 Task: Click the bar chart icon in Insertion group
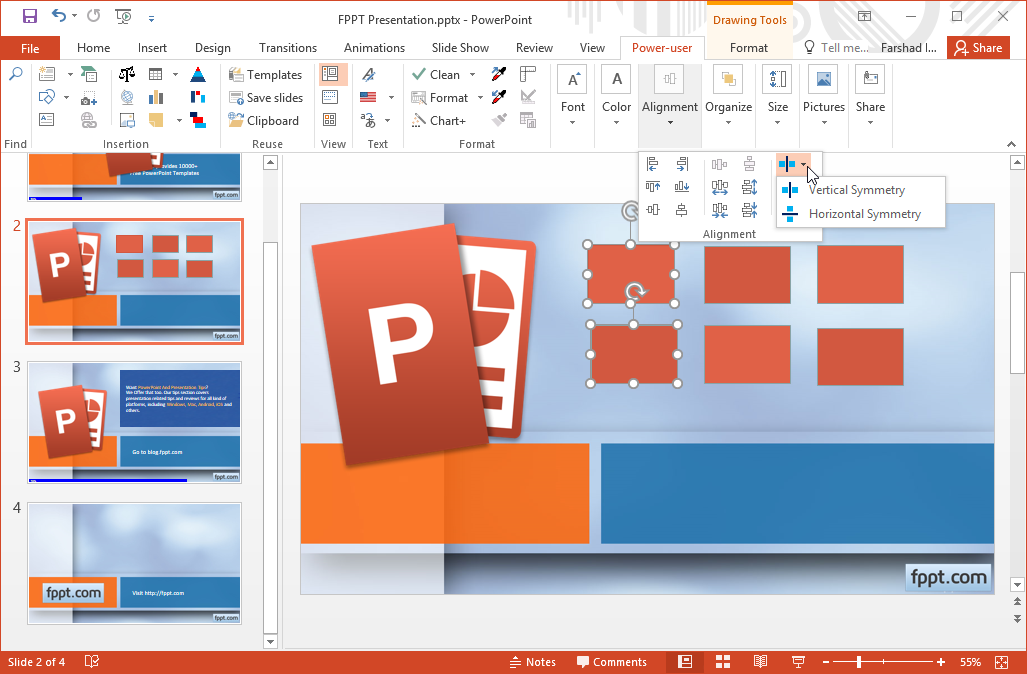[156, 98]
